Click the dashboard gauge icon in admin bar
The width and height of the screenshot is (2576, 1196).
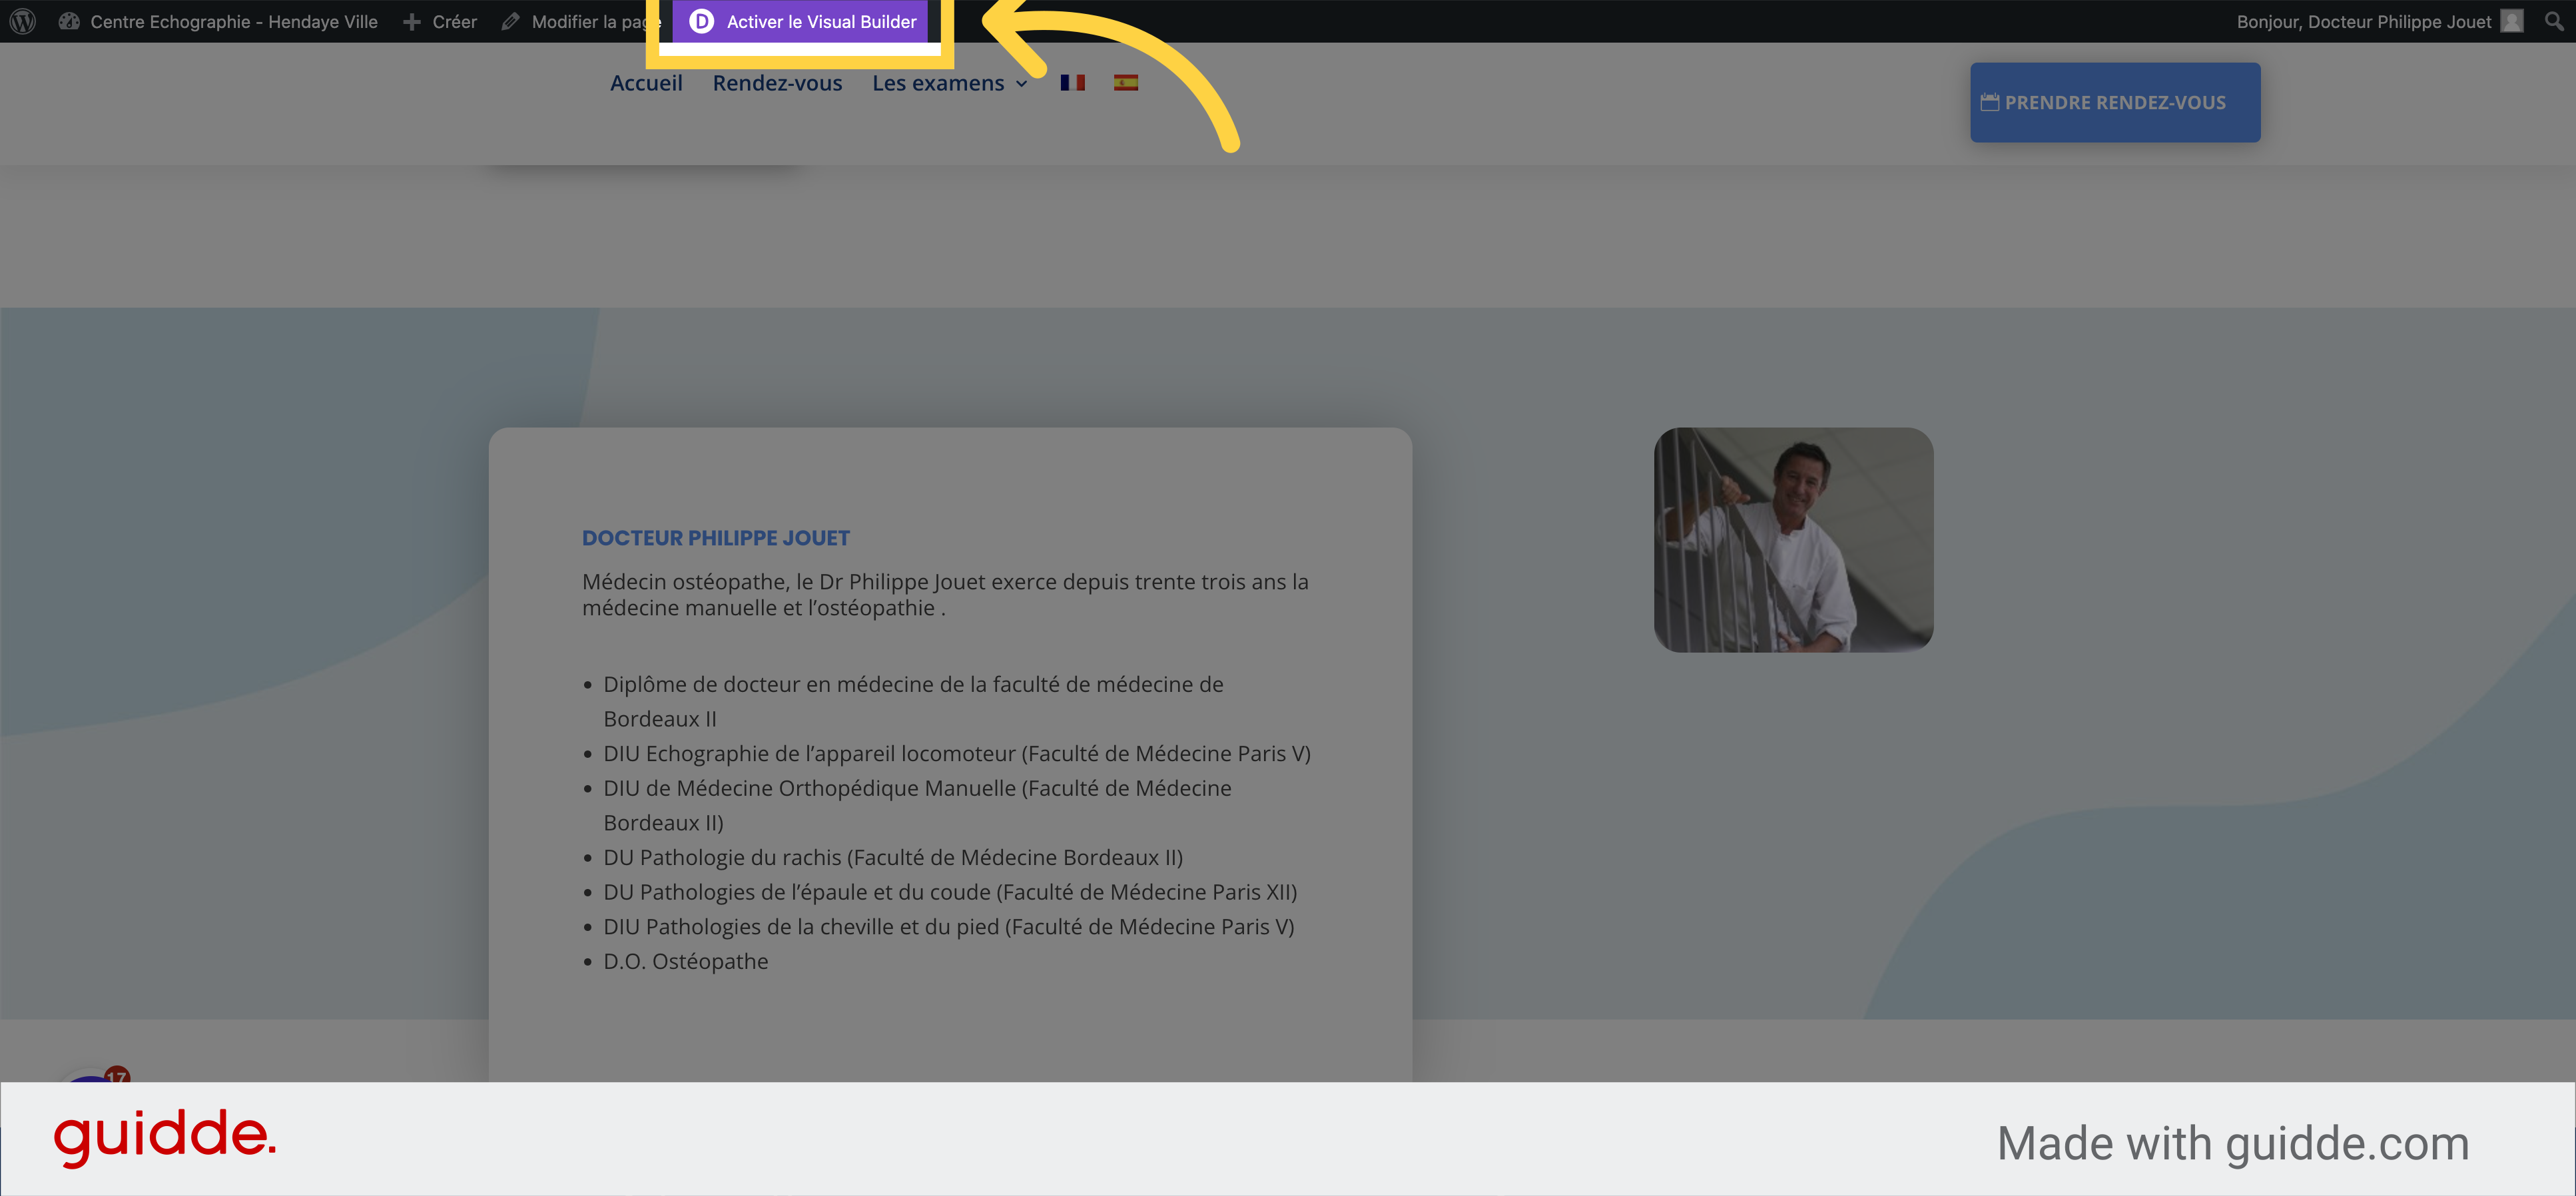click(x=69, y=21)
